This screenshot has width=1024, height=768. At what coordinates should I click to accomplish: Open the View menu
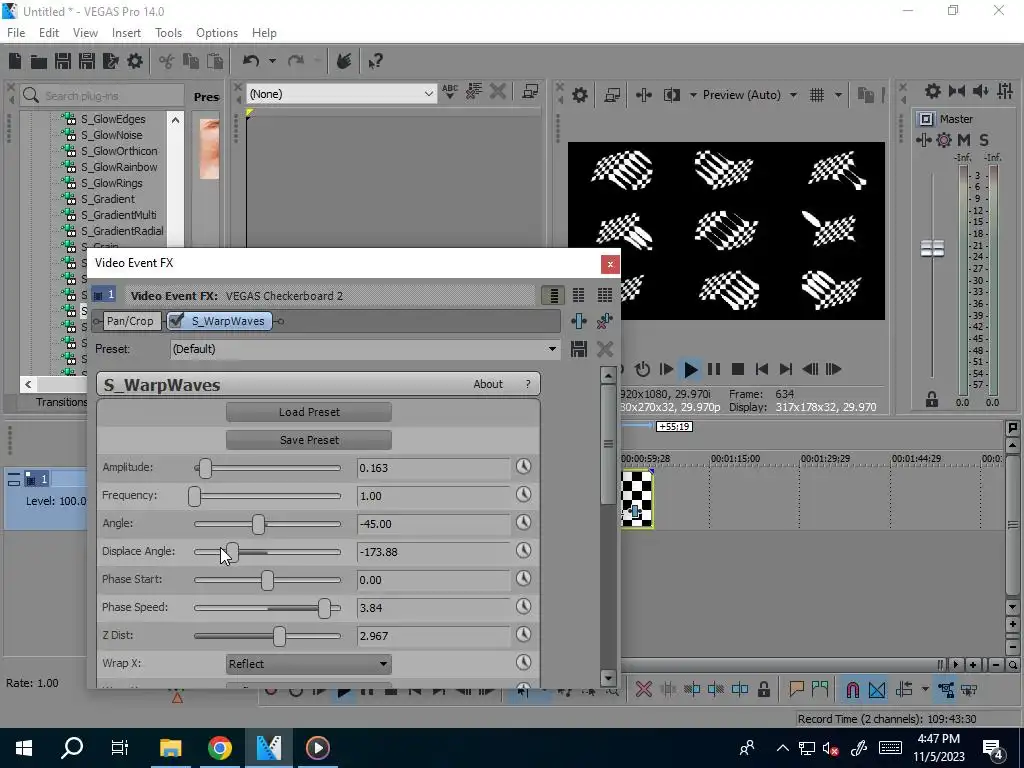click(x=85, y=33)
